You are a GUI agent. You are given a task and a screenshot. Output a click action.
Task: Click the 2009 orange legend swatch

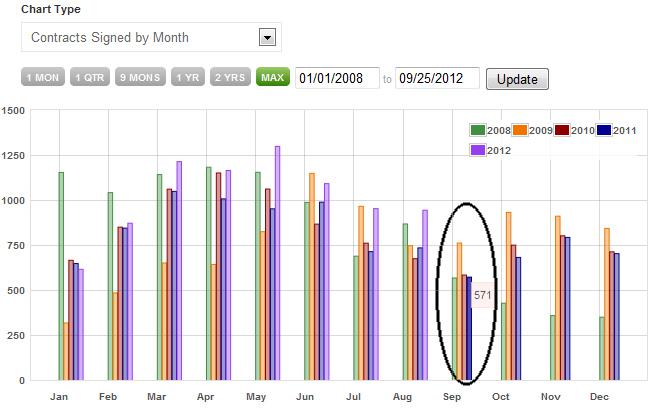(520, 130)
